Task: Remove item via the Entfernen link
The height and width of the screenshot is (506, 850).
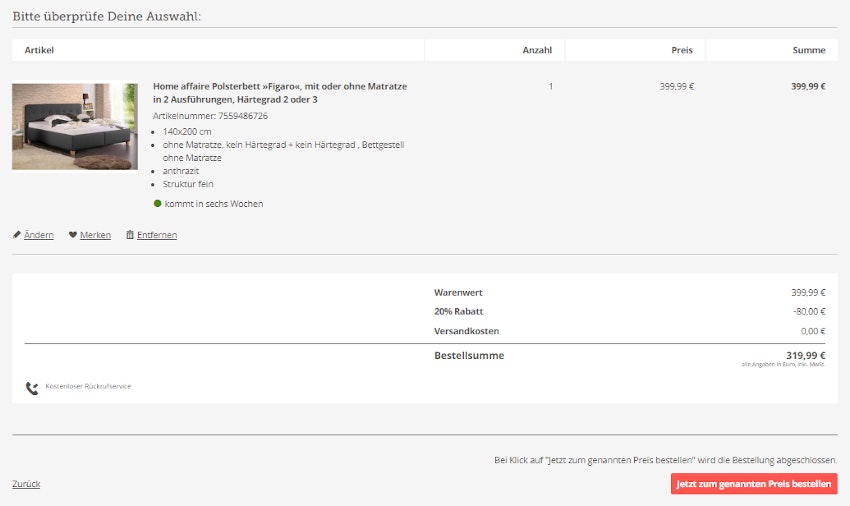Action: coord(157,235)
